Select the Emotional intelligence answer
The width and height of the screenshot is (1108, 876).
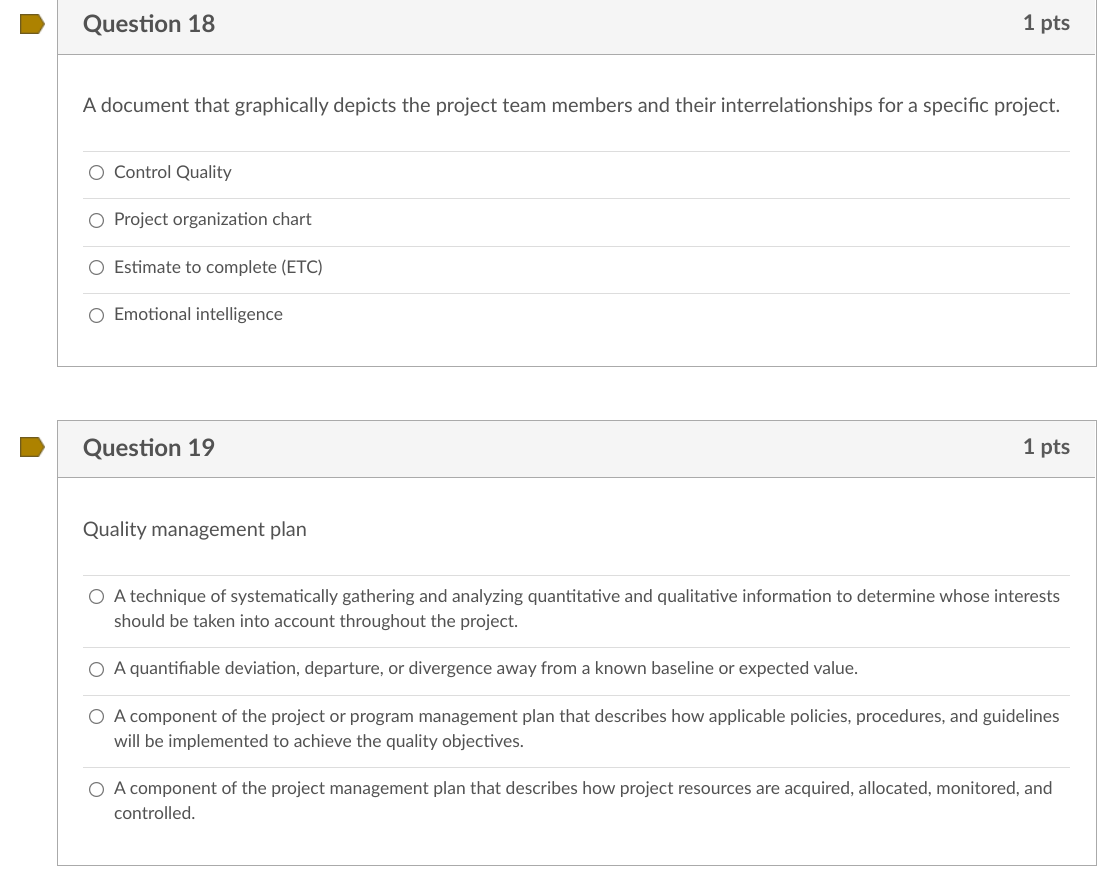[96, 314]
